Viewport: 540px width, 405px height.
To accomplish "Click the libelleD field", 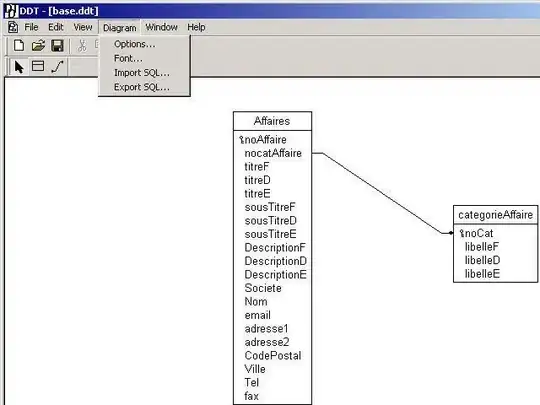I will coord(482,260).
